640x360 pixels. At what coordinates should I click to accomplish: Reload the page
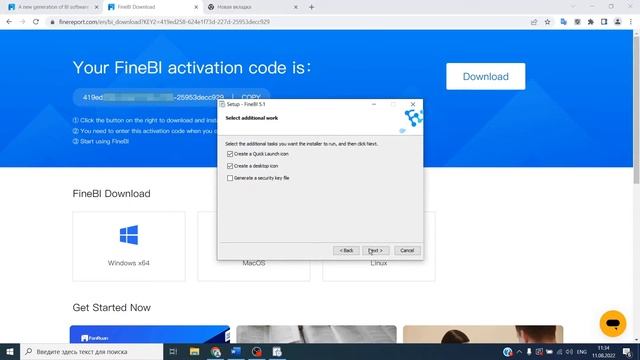click(36, 22)
